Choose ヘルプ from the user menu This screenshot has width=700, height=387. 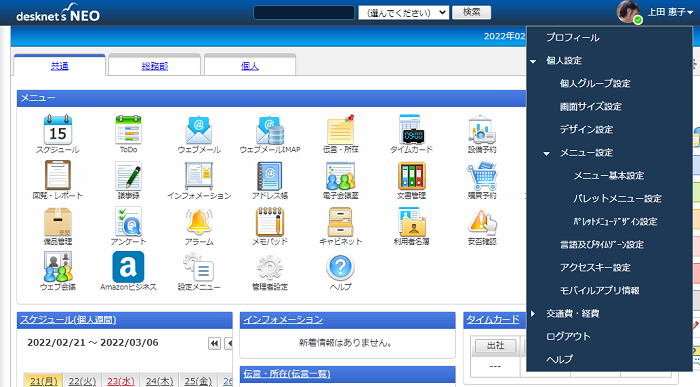point(559,359)
